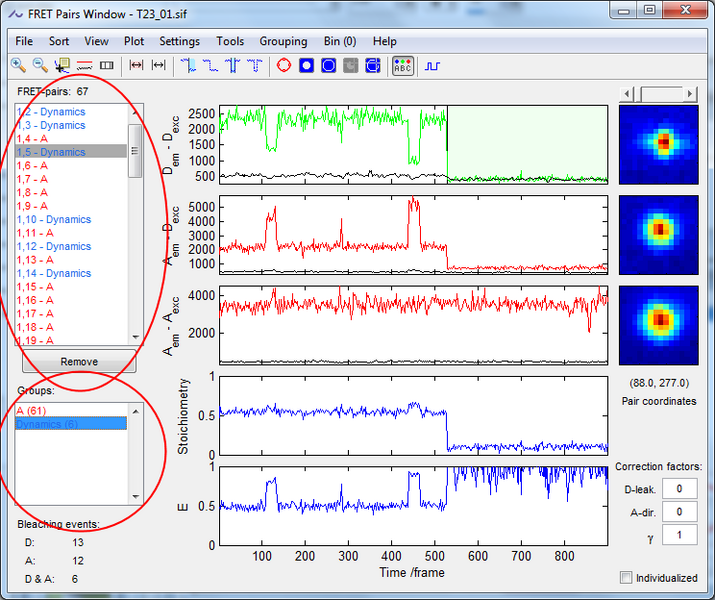Click the slider right arrow above pair images
The width and height of the screenshot is (715, 600).
[x=690, y=93]
